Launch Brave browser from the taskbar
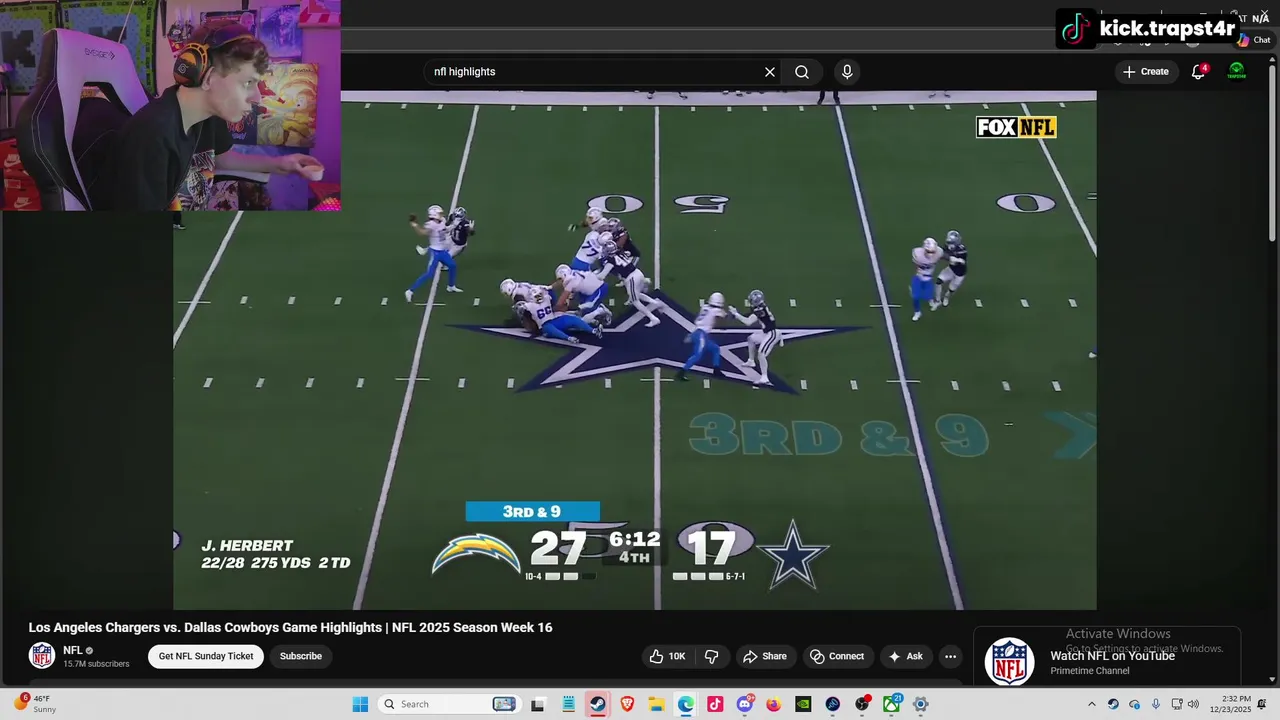 coord(627,704)
